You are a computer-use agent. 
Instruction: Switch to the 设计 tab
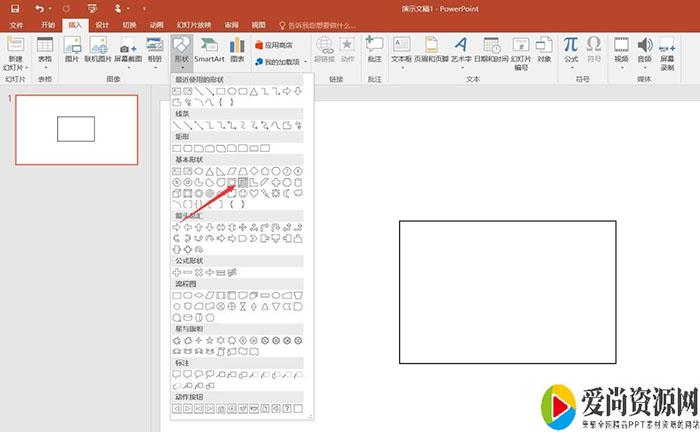pyautogui.click(x=102, y=24)
